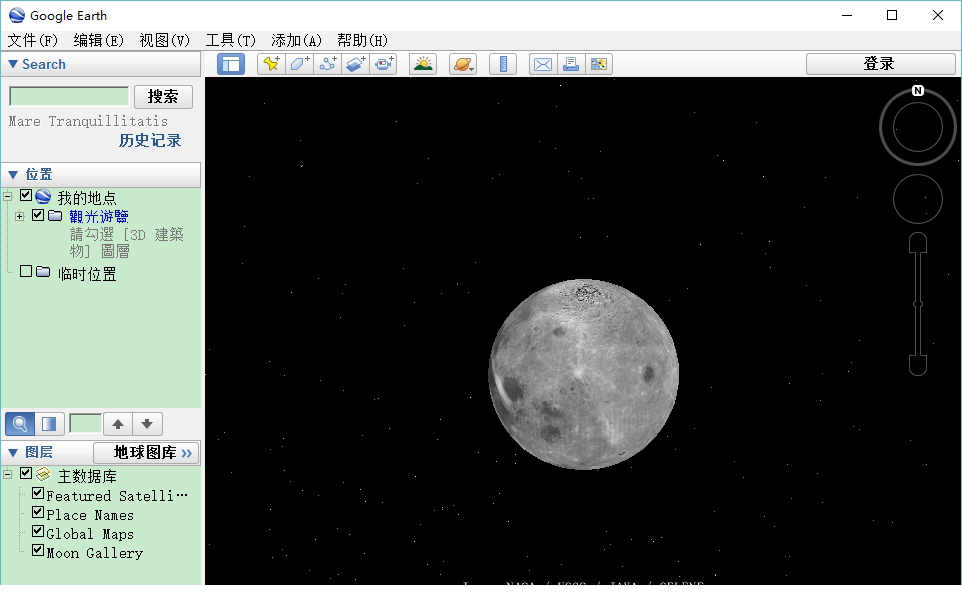Open the planet switcher icon
This screenshot has width=962, height=608.
click(x=463, y=64)
